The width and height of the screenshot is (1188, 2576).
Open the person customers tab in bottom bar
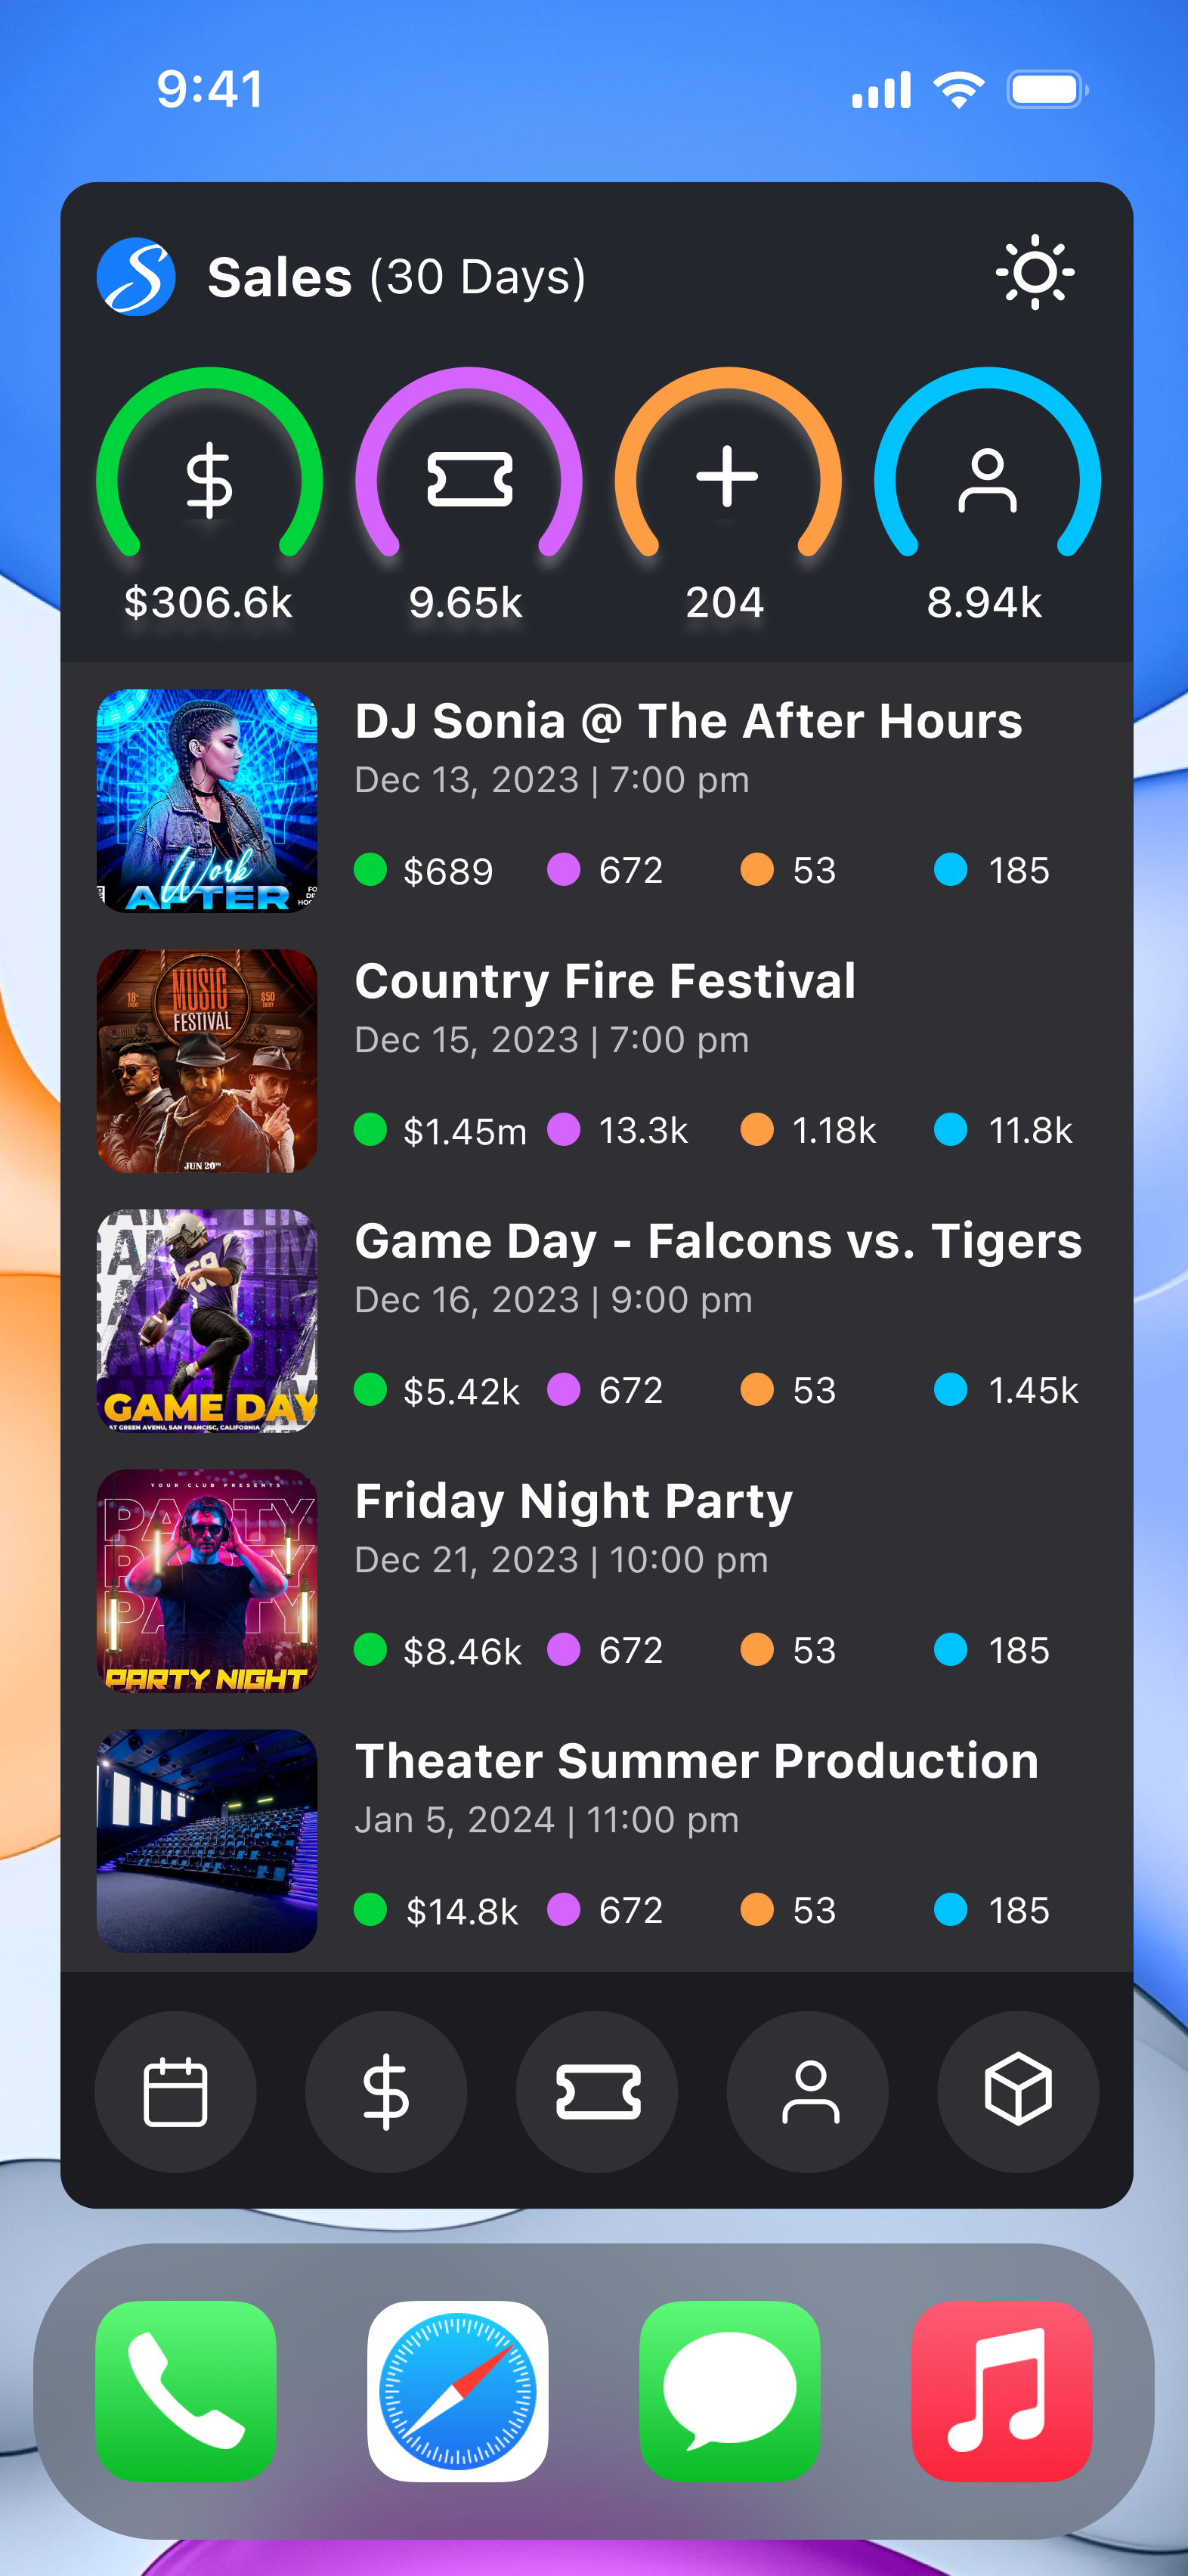pyautogui.click(x=808, y=2091)
